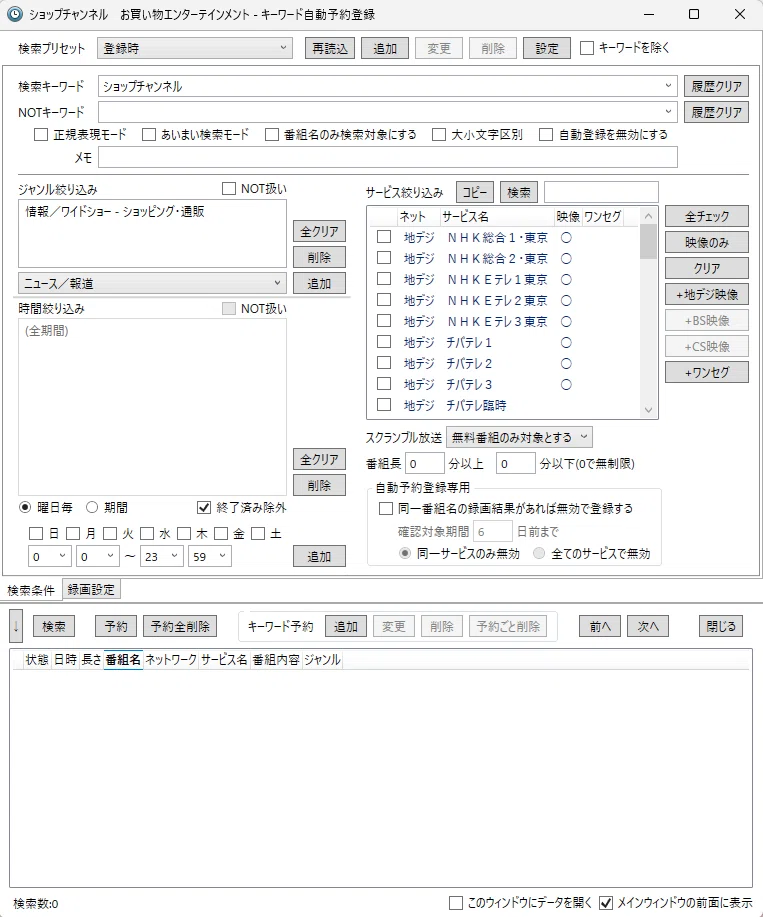Select 期間 radio button
The height and width of the screenshot is (917, 763).
(x=92, y=507)
